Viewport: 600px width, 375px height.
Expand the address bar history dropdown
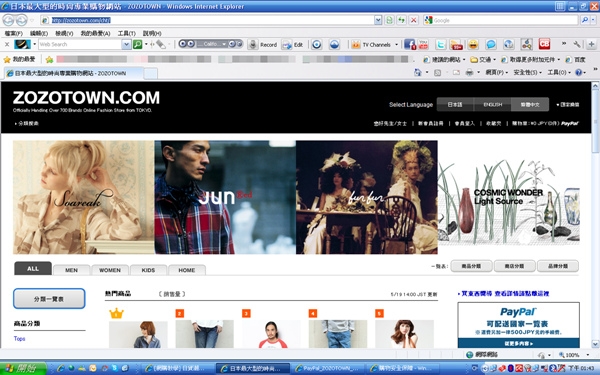coord(378,20)
